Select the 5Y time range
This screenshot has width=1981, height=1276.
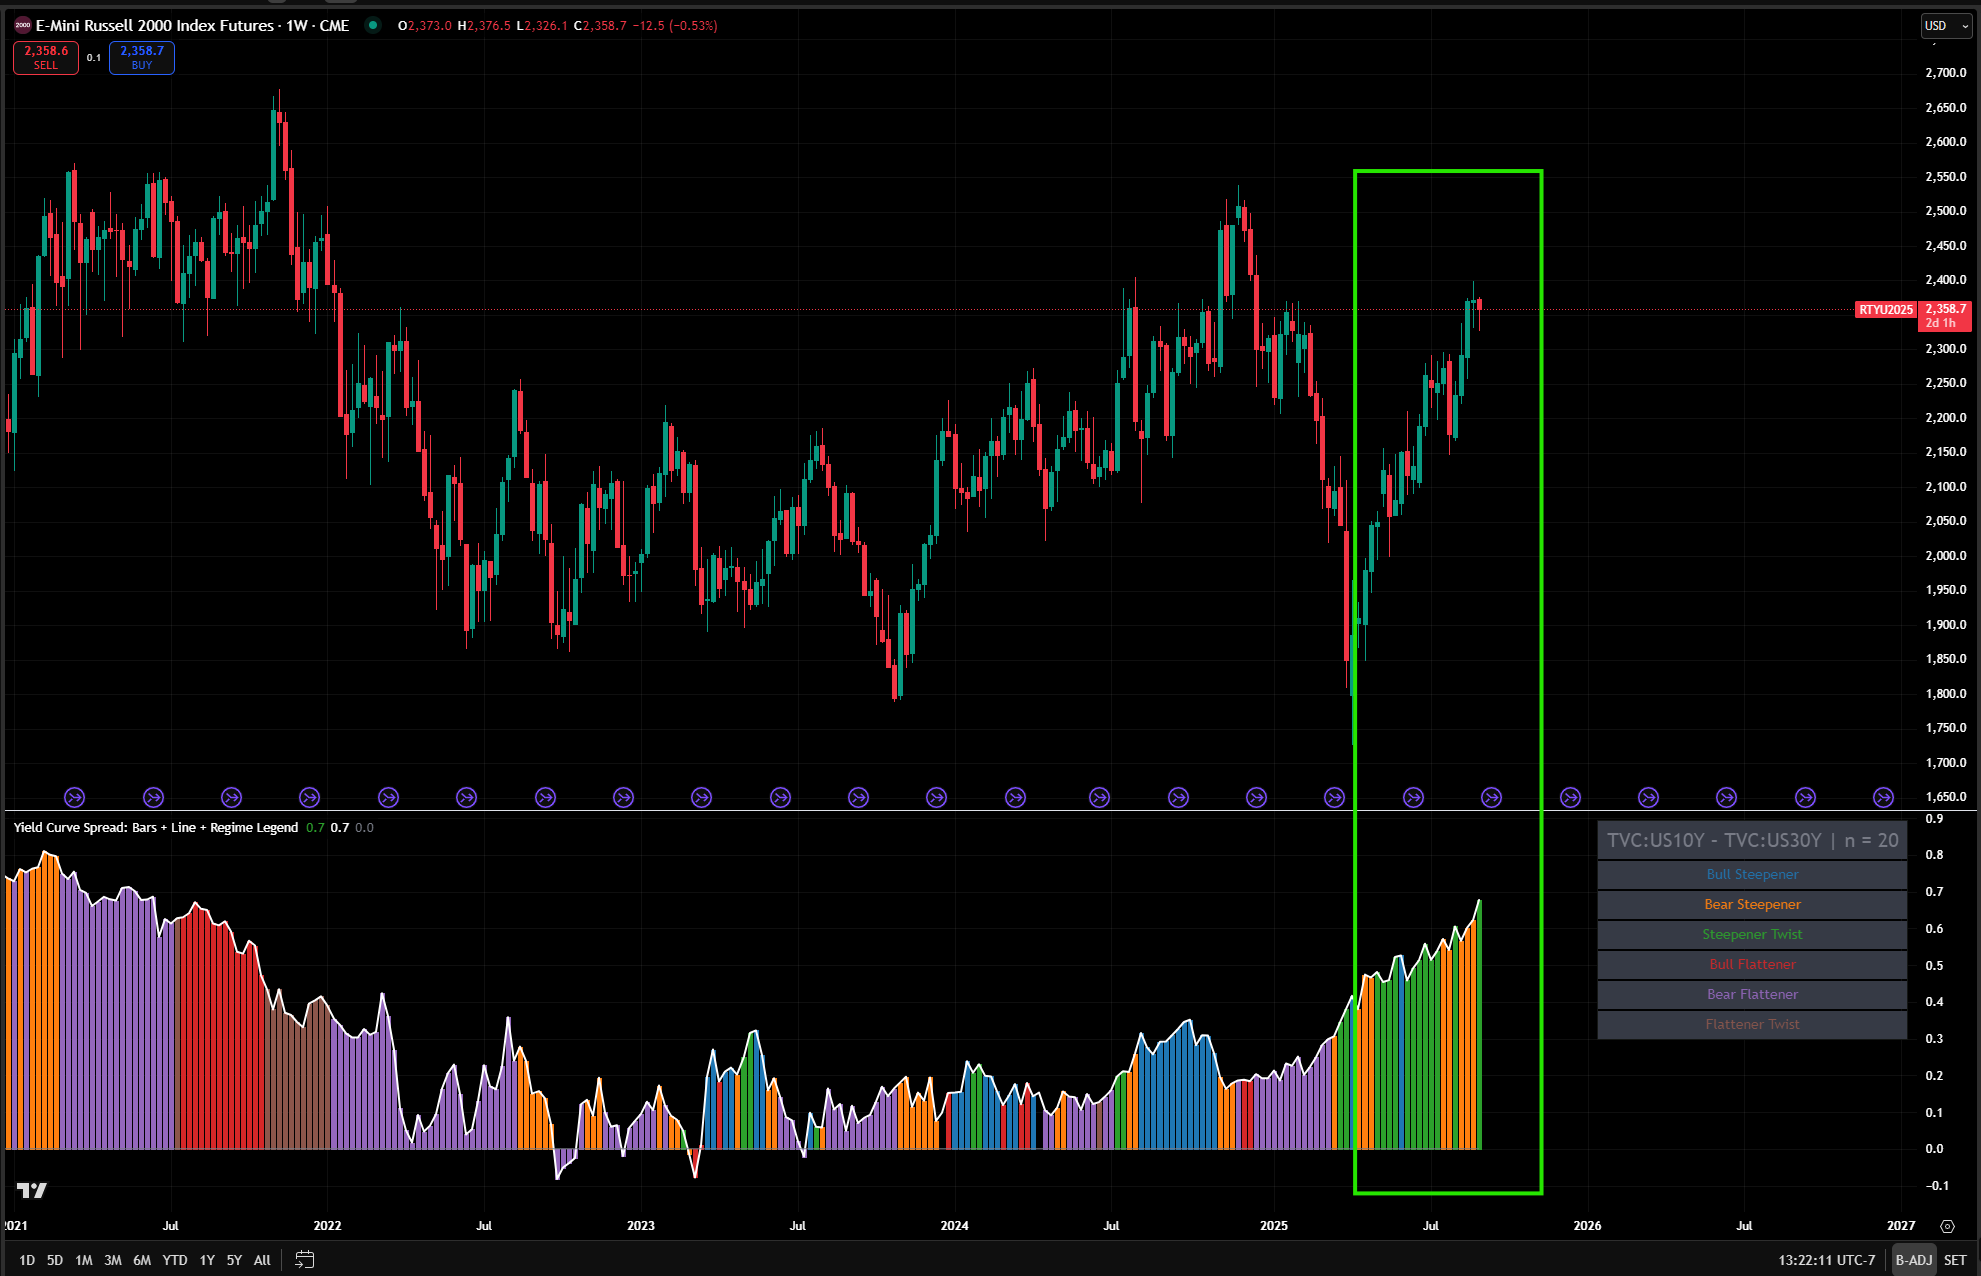click(234, 1260)
